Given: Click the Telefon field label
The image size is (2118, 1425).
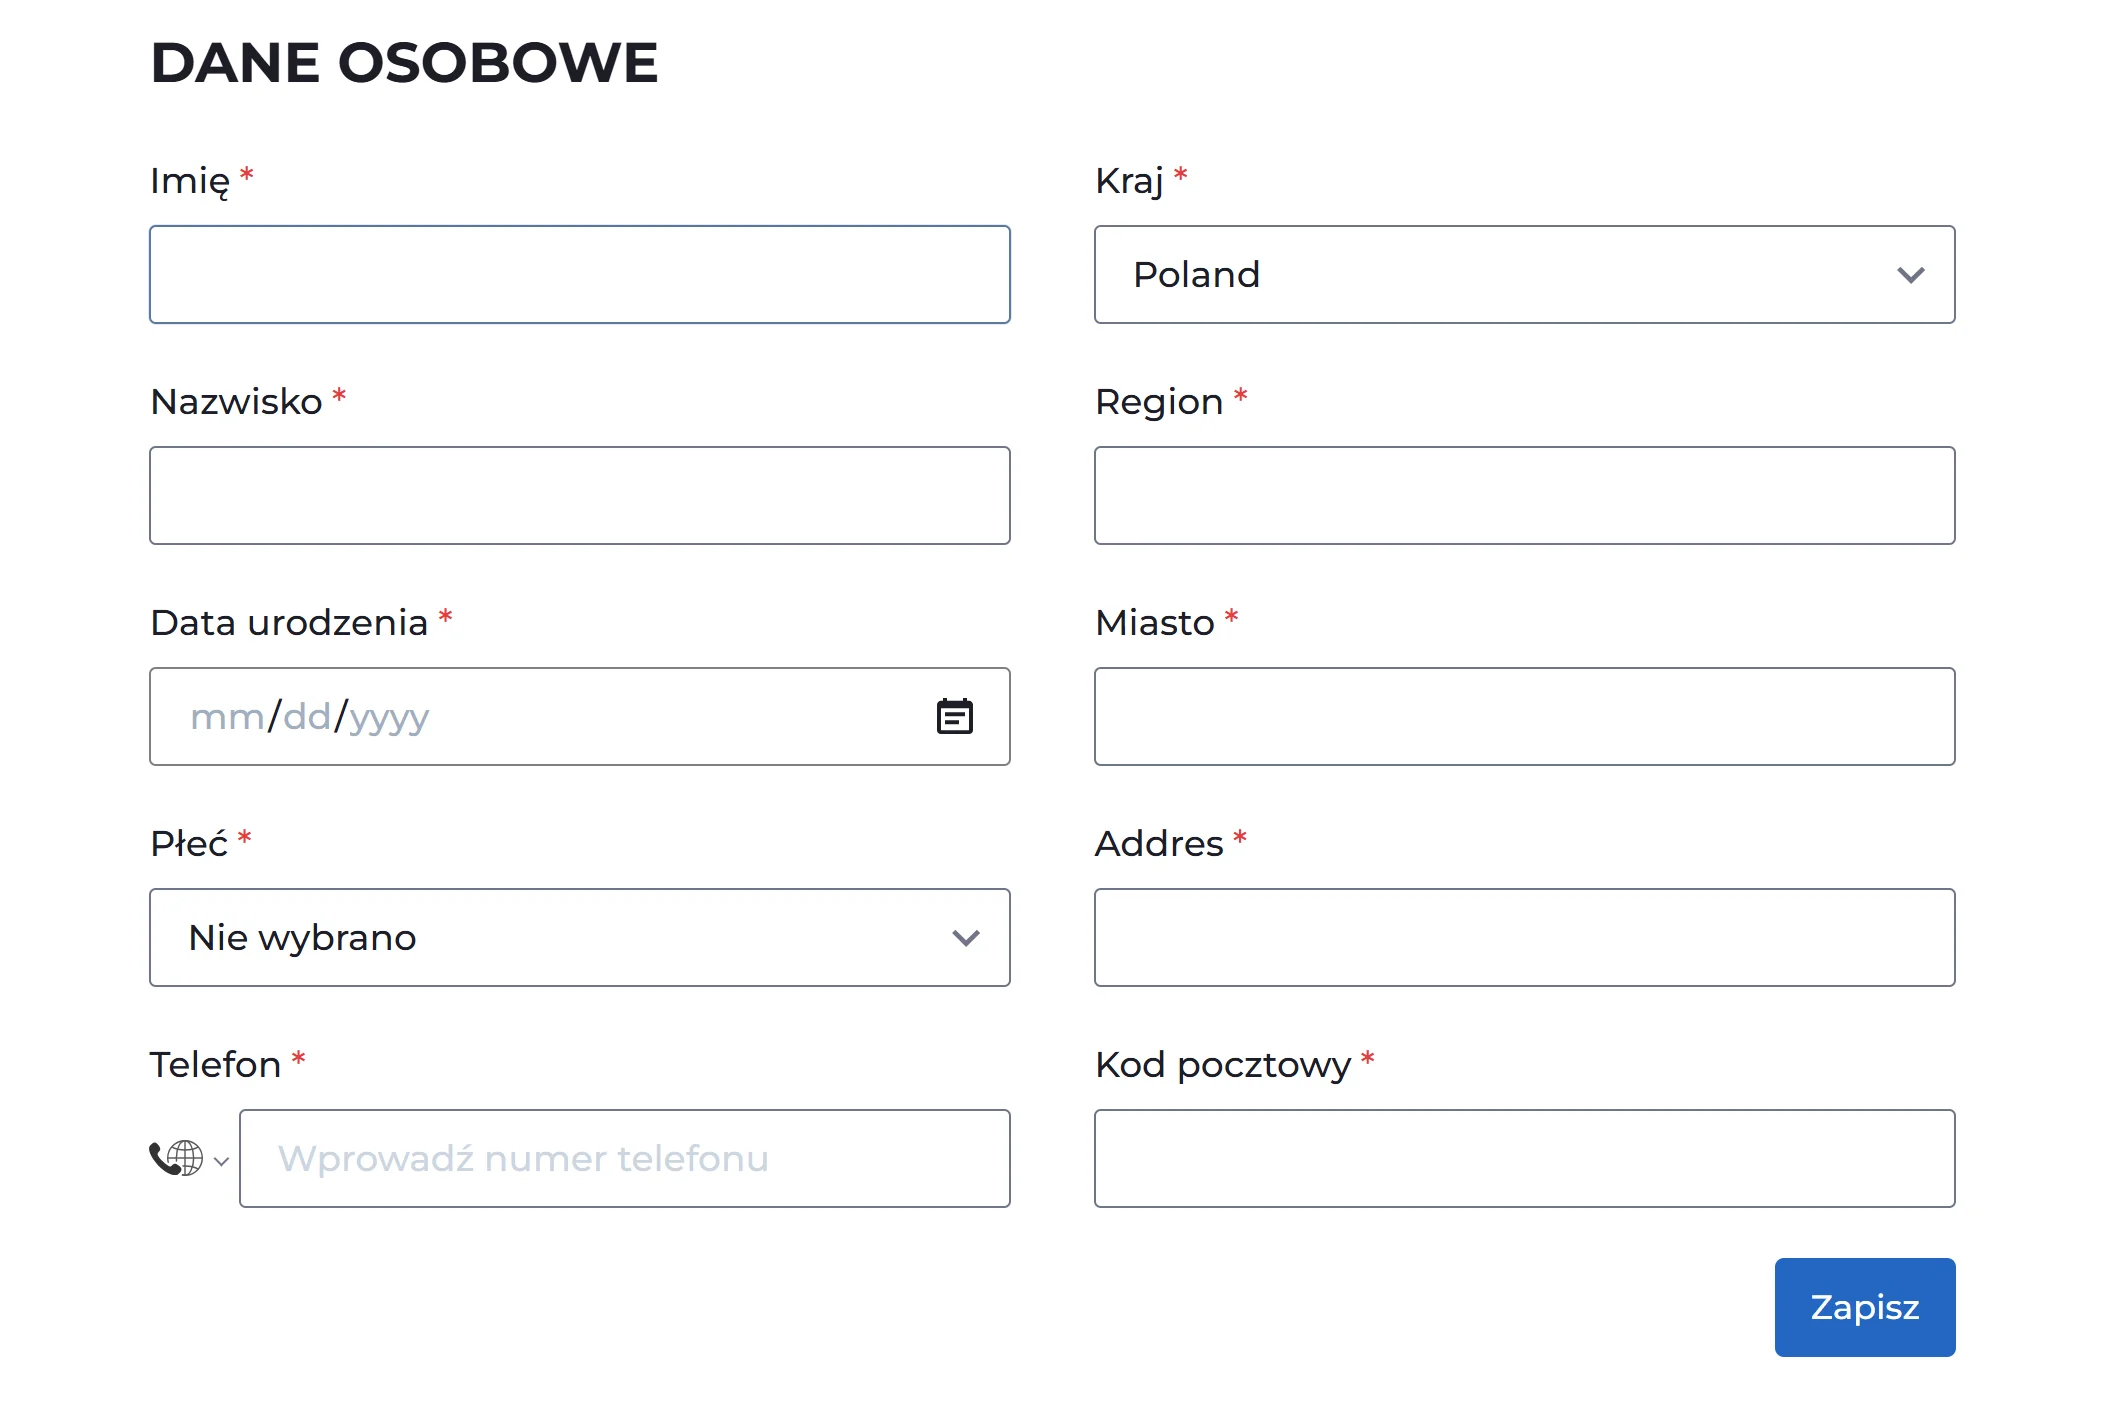Looking at the screenshot, I should 215,1064.
